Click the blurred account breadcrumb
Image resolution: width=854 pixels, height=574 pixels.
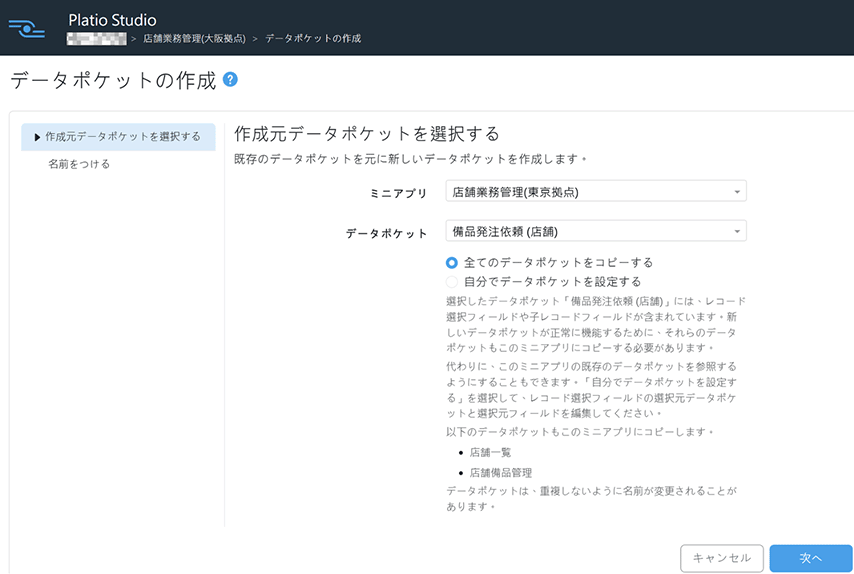pos(96,39)
